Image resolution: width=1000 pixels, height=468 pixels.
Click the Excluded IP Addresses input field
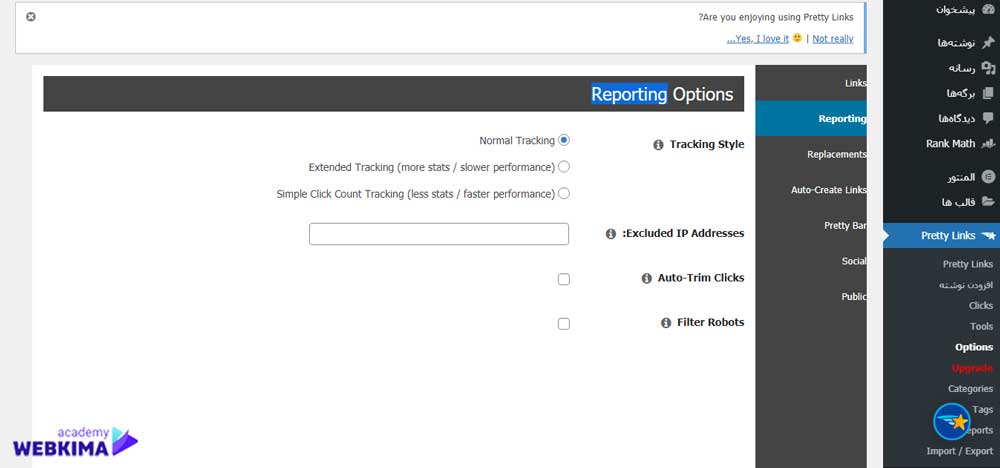click(x=439, y=234)
